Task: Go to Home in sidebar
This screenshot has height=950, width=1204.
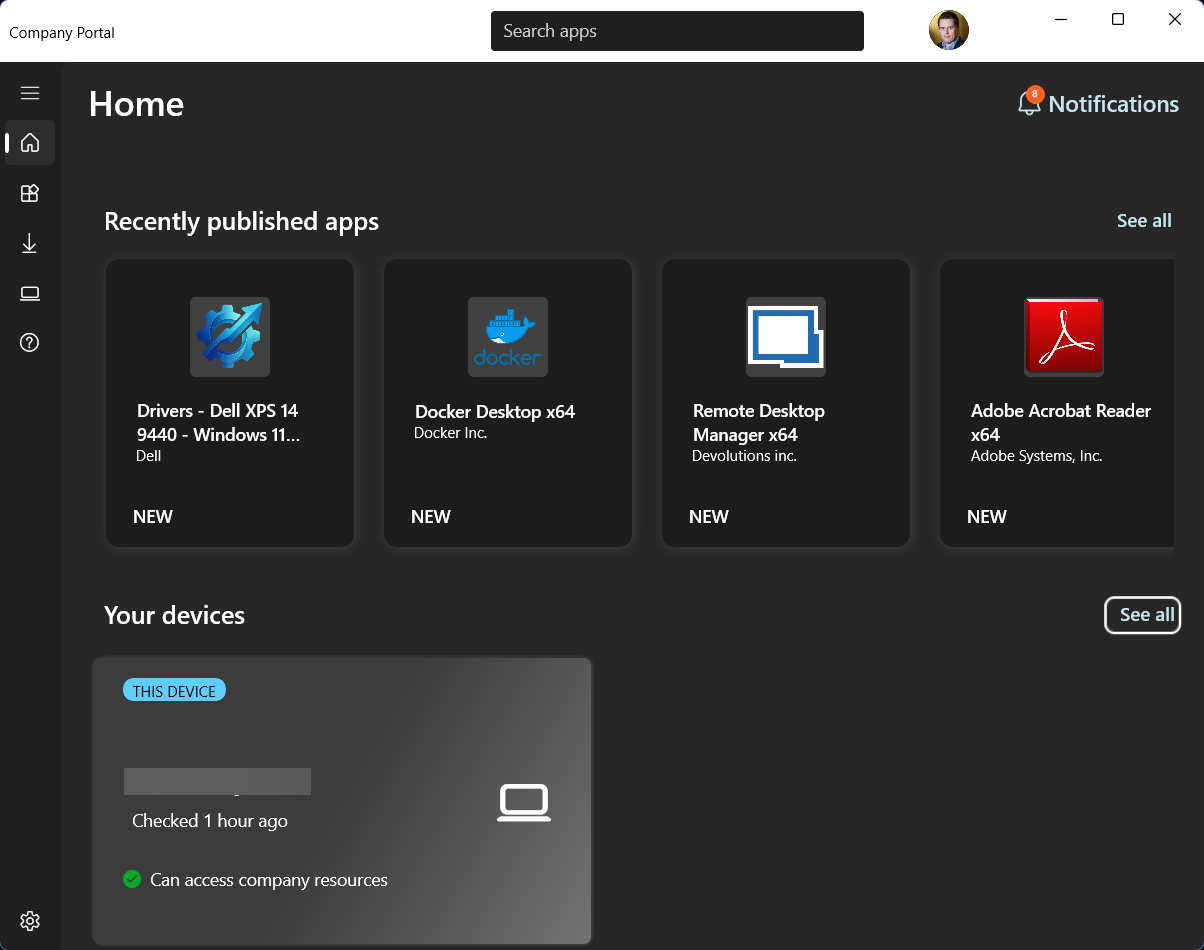Action: 30,142
